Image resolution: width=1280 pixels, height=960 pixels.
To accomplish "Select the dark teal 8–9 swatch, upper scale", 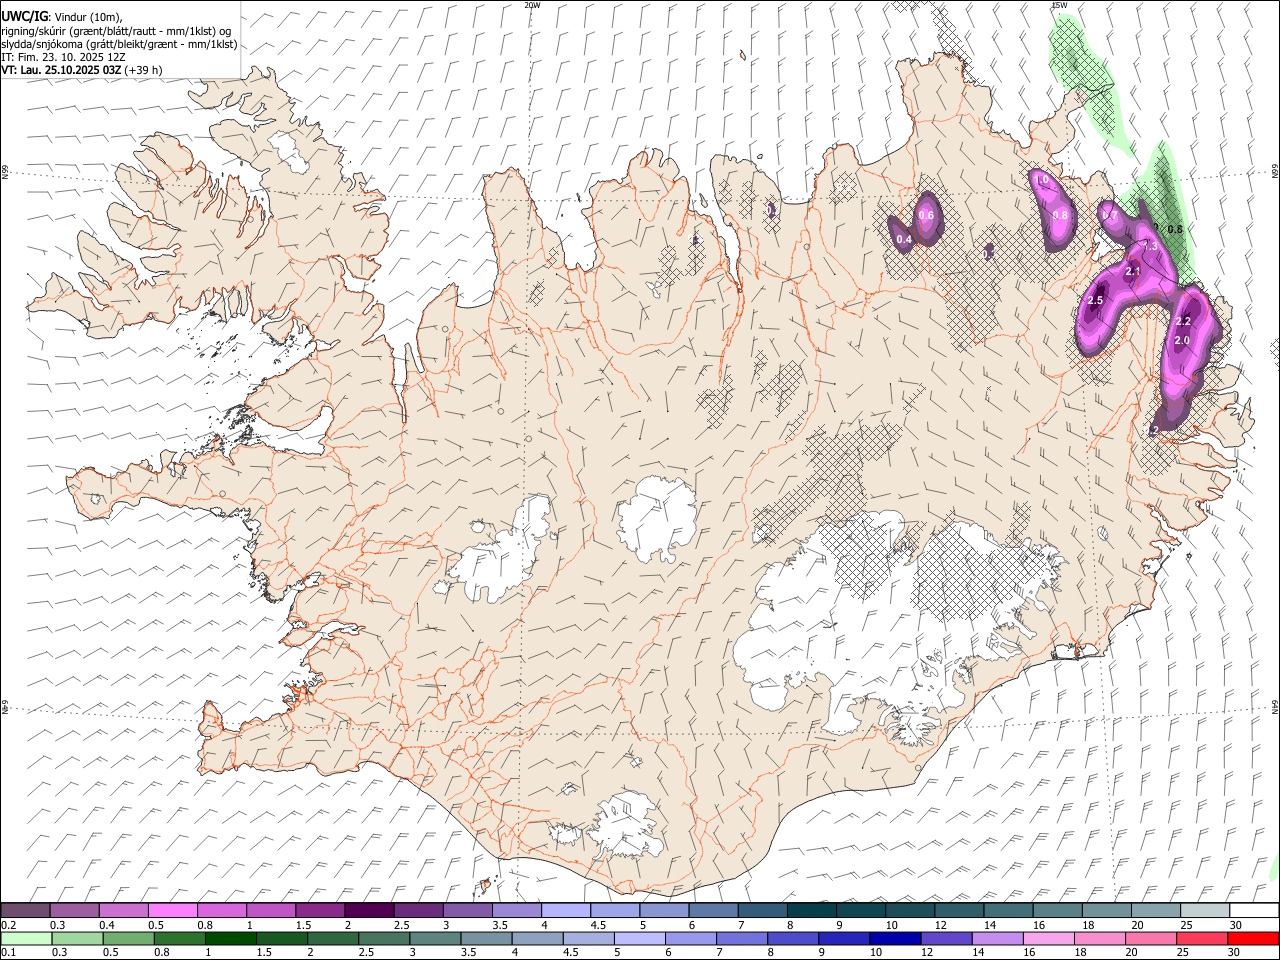I will point(812,910).
